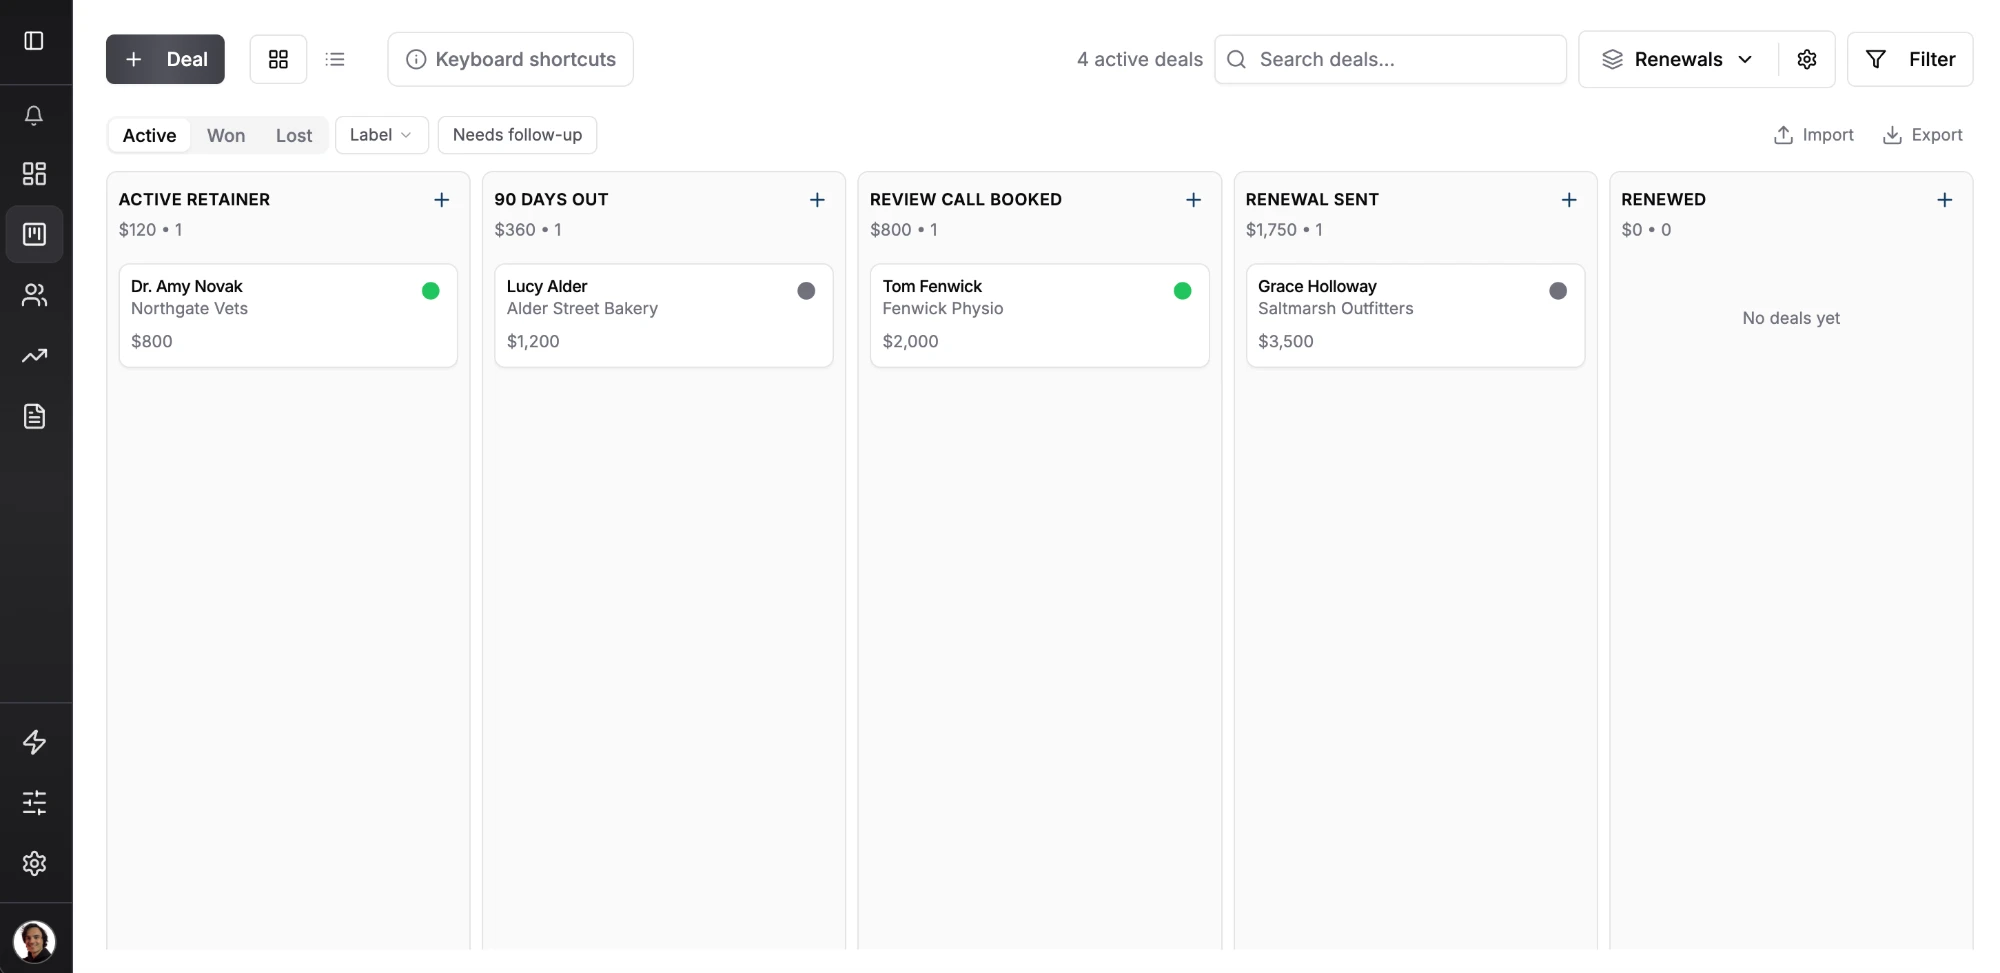Open pipeline settings gear next to Renewals

pyautogui.click(x=1806, y=59)
